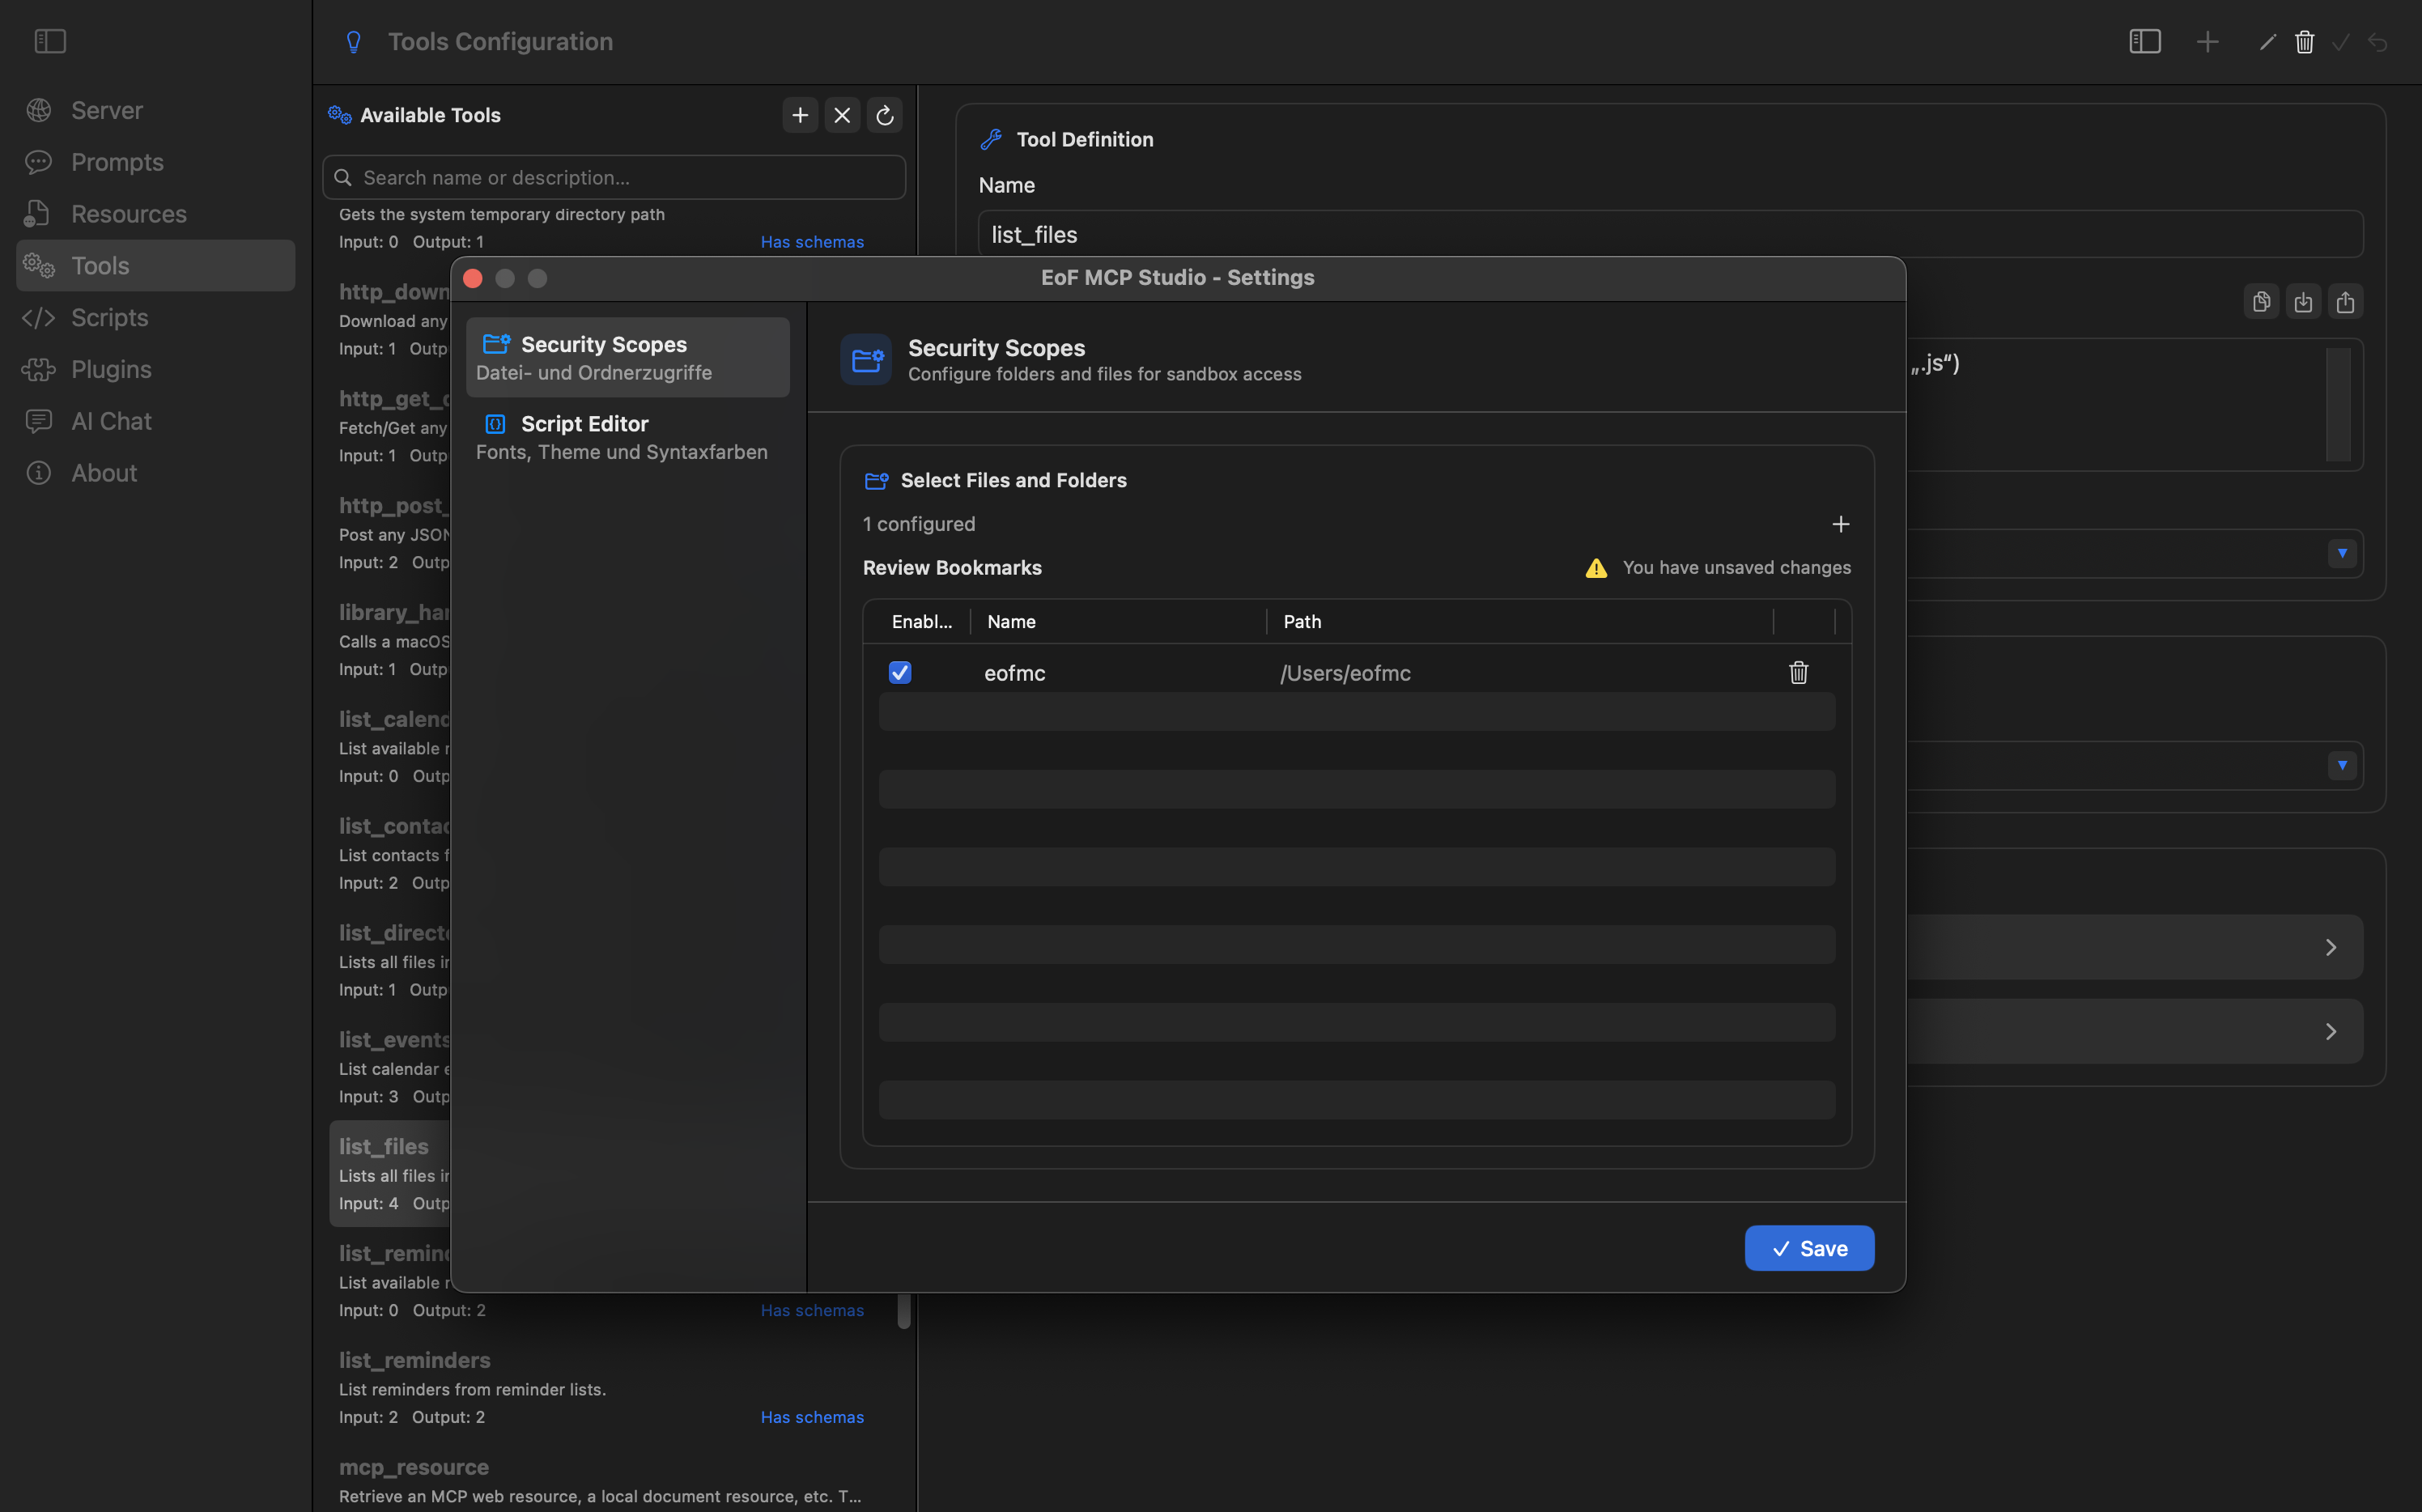Image resolution: width=2422 pixels, height=1512 pixels.
Task: Click the Name column header
Action: pyautogui.click(x=1118, y=621)
